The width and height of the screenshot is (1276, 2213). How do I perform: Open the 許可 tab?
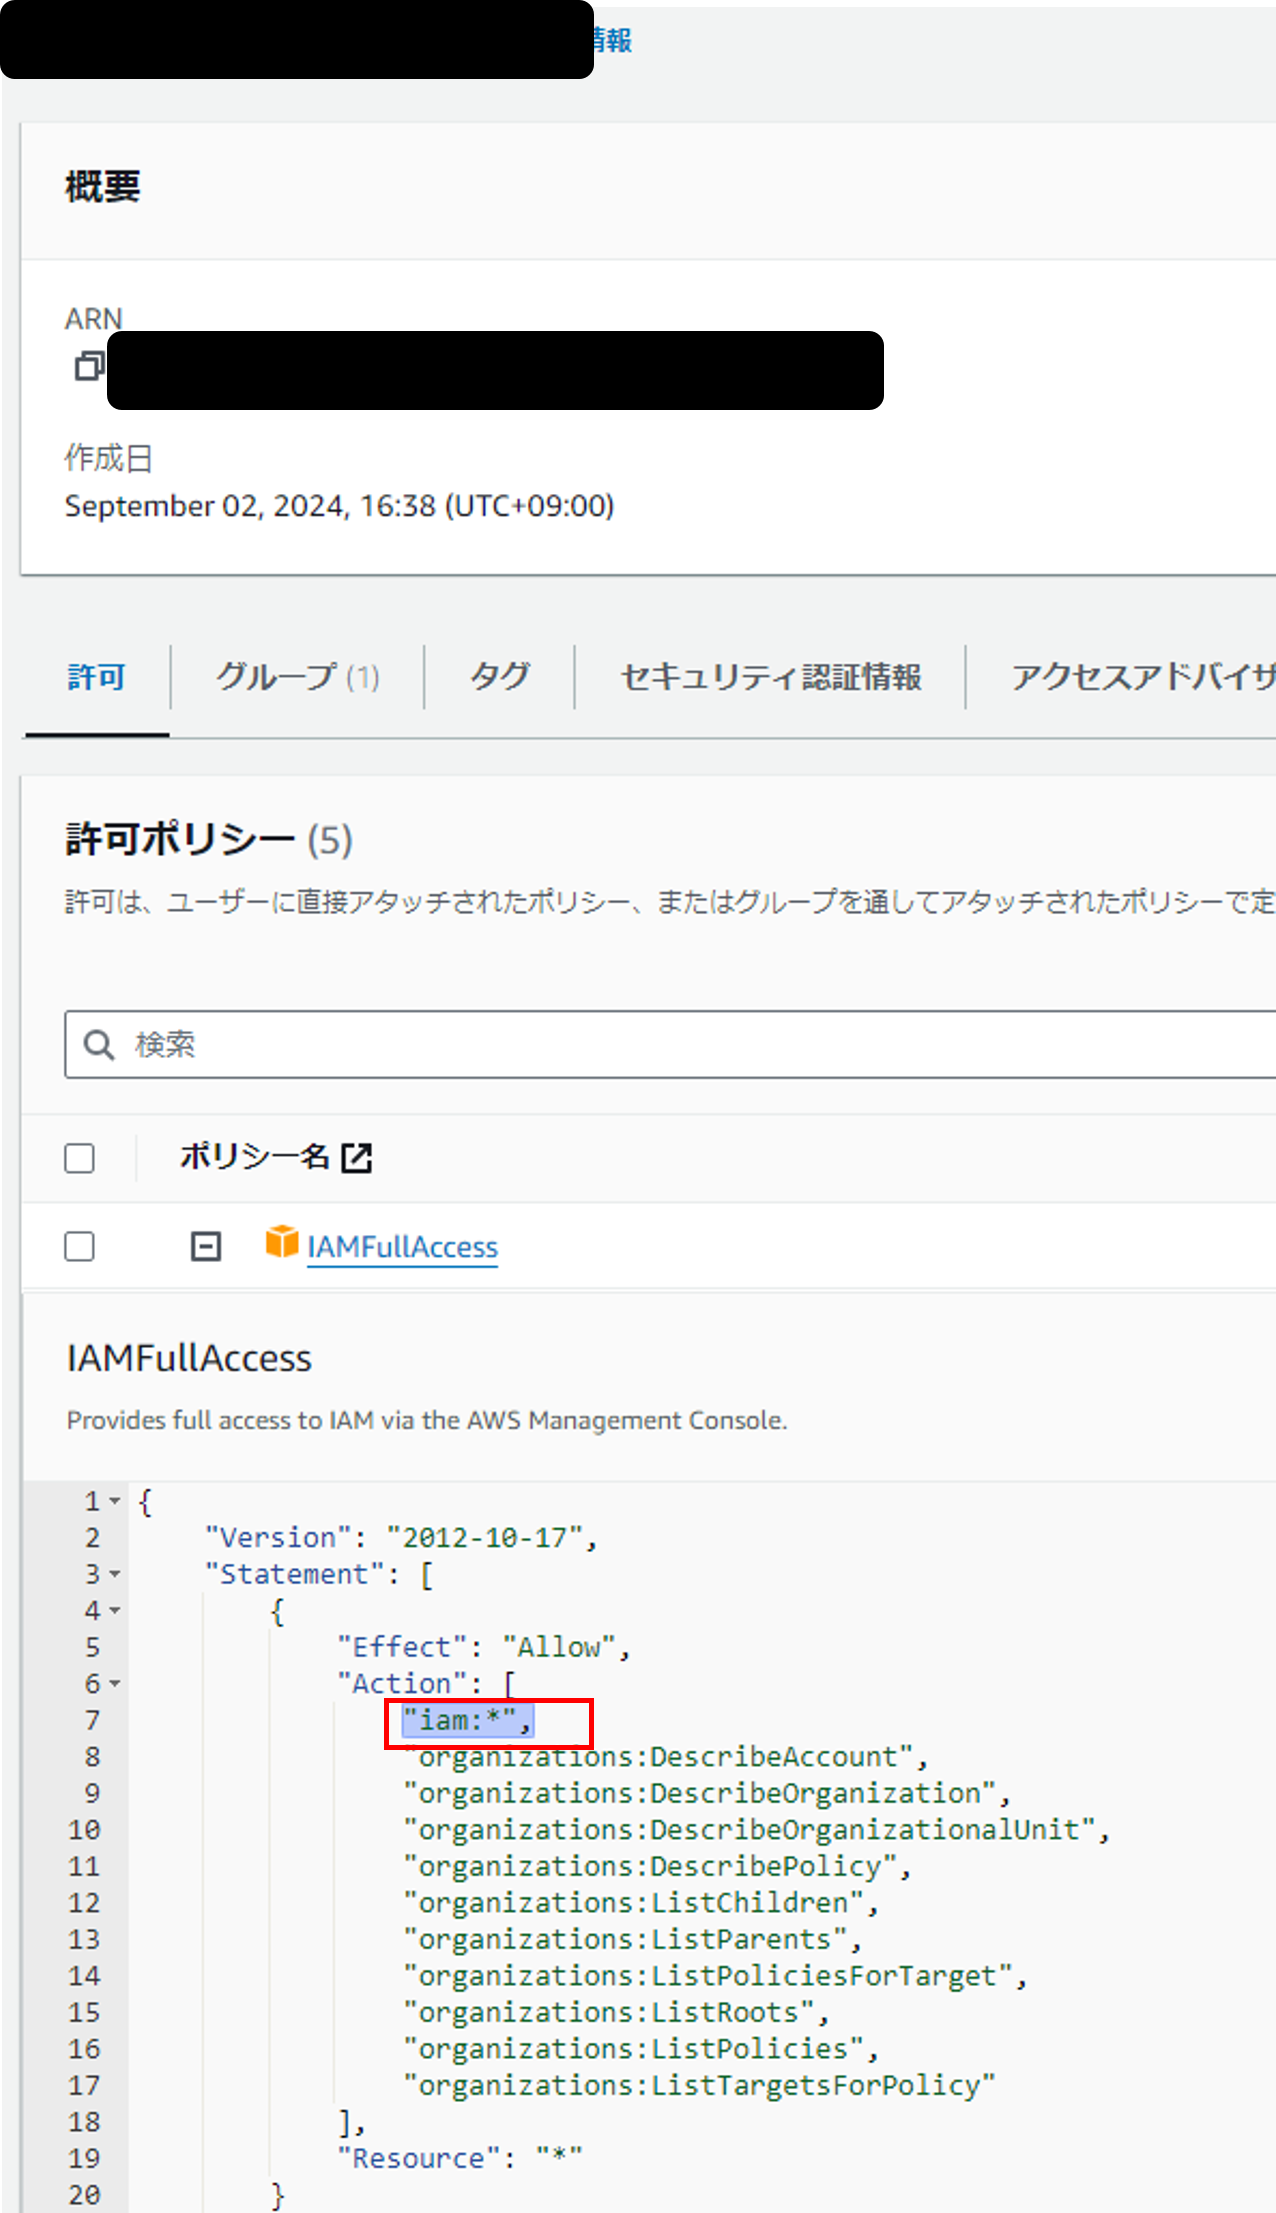(x=97, y=677)
